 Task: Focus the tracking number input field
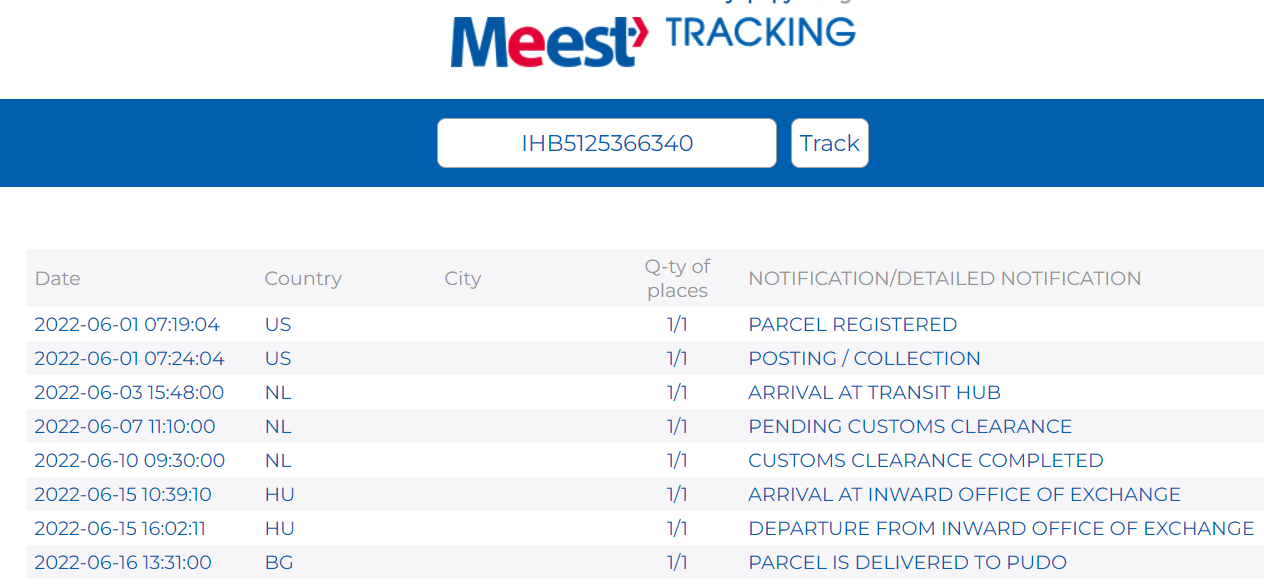(x=606, y=143)
